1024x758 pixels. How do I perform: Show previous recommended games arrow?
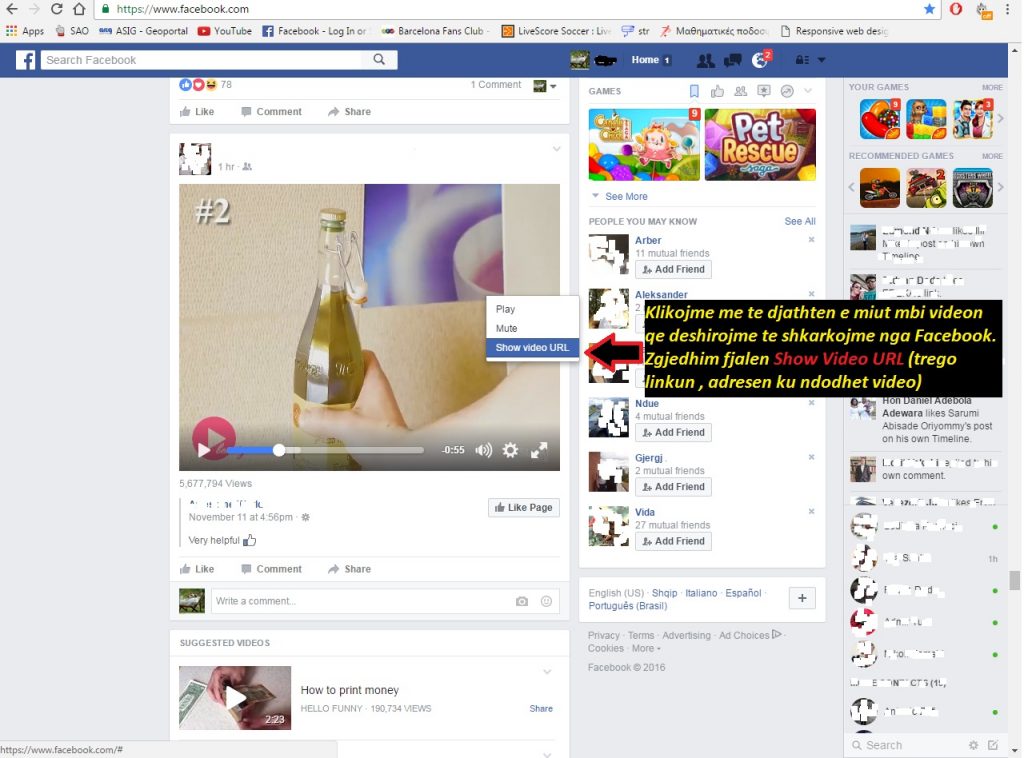tap(852, 188)
